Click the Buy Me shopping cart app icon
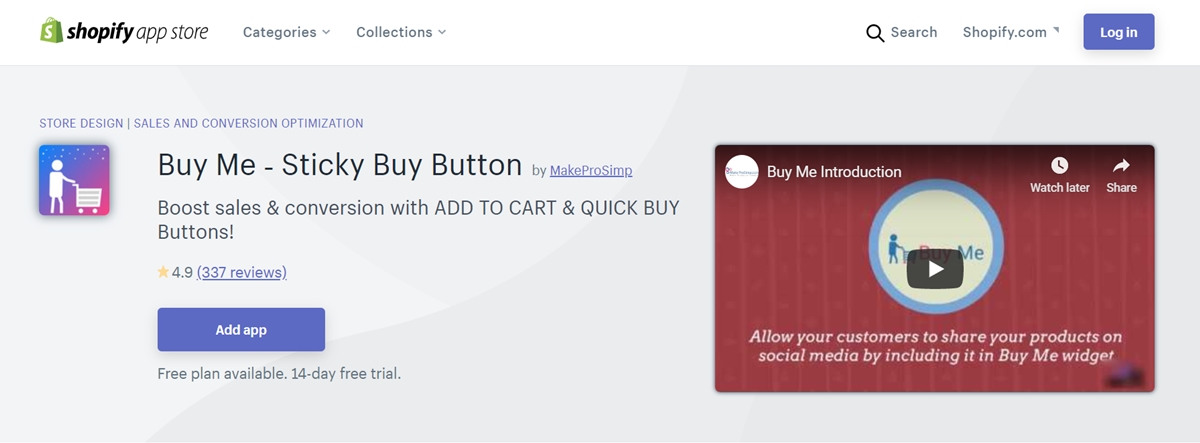Viewport: 1200px width, 443px height. click(74, 180)
